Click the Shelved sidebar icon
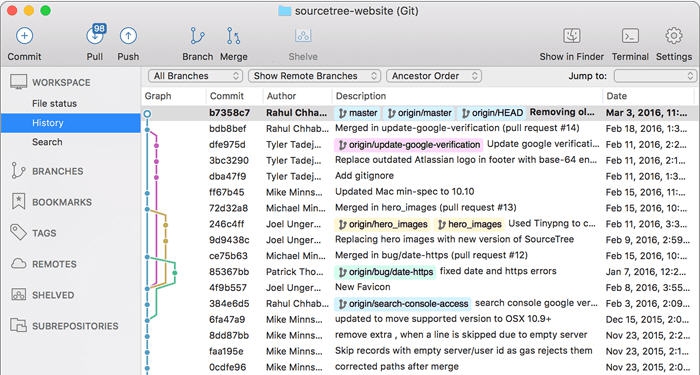Viewport: 700px width, 375px height. (x=18, y=295)
